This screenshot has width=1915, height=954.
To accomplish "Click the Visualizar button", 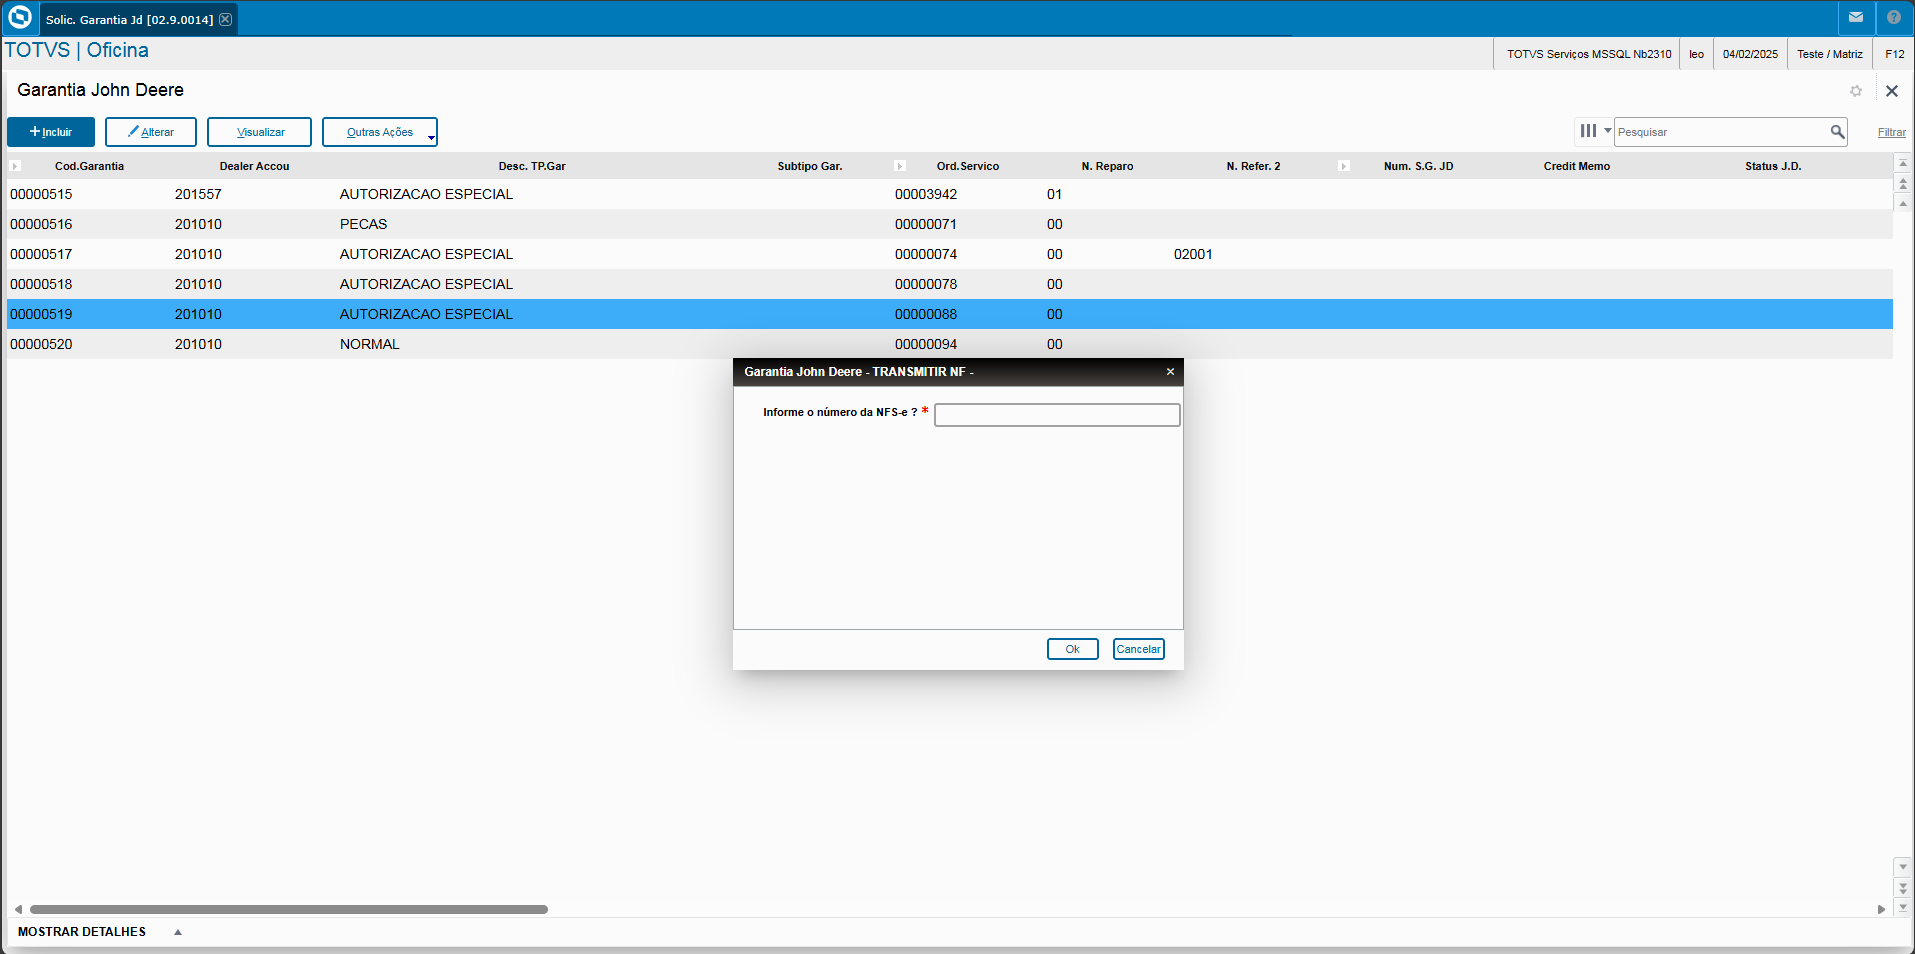I will tap(260, 132).
